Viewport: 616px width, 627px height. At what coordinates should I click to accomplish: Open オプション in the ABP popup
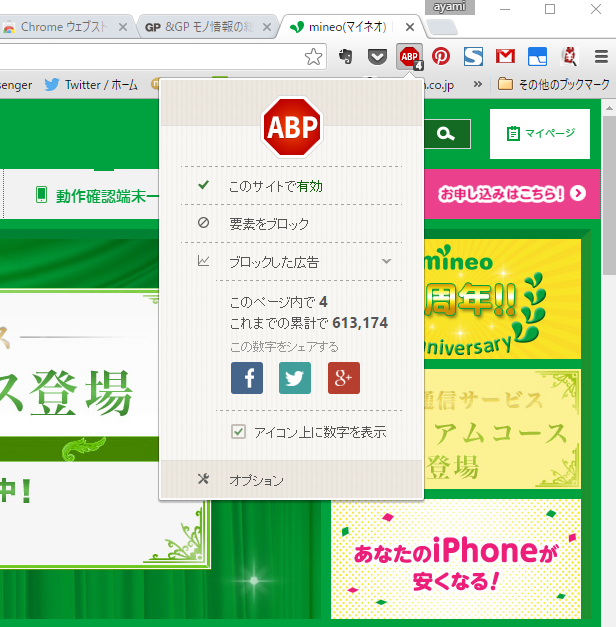pyautogui.click(x=256, y=480)
